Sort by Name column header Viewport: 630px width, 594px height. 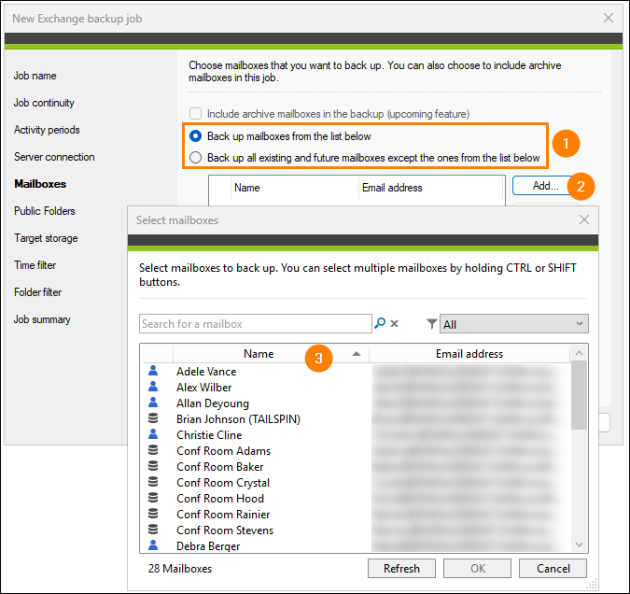[x=271, y=354]
